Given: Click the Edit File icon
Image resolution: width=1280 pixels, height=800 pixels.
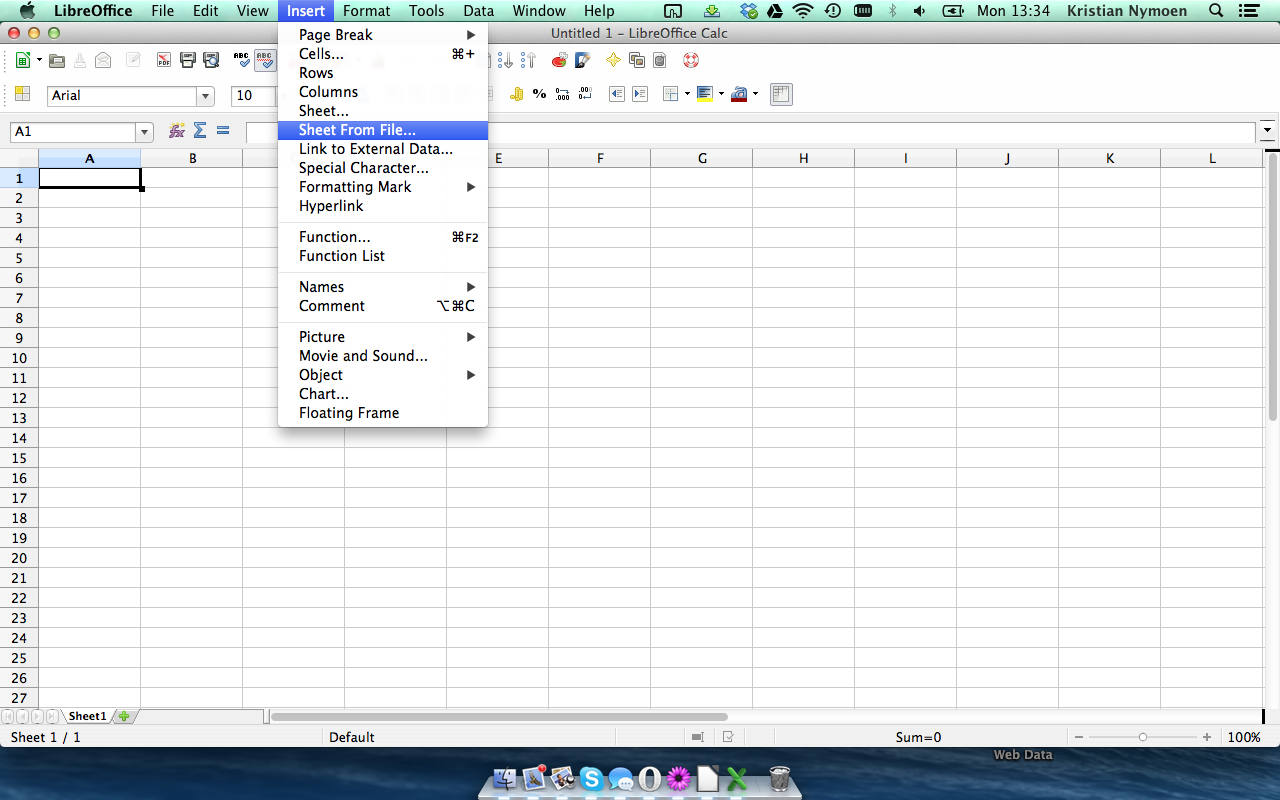Looking at the screenshot, I should click(133, 60).
